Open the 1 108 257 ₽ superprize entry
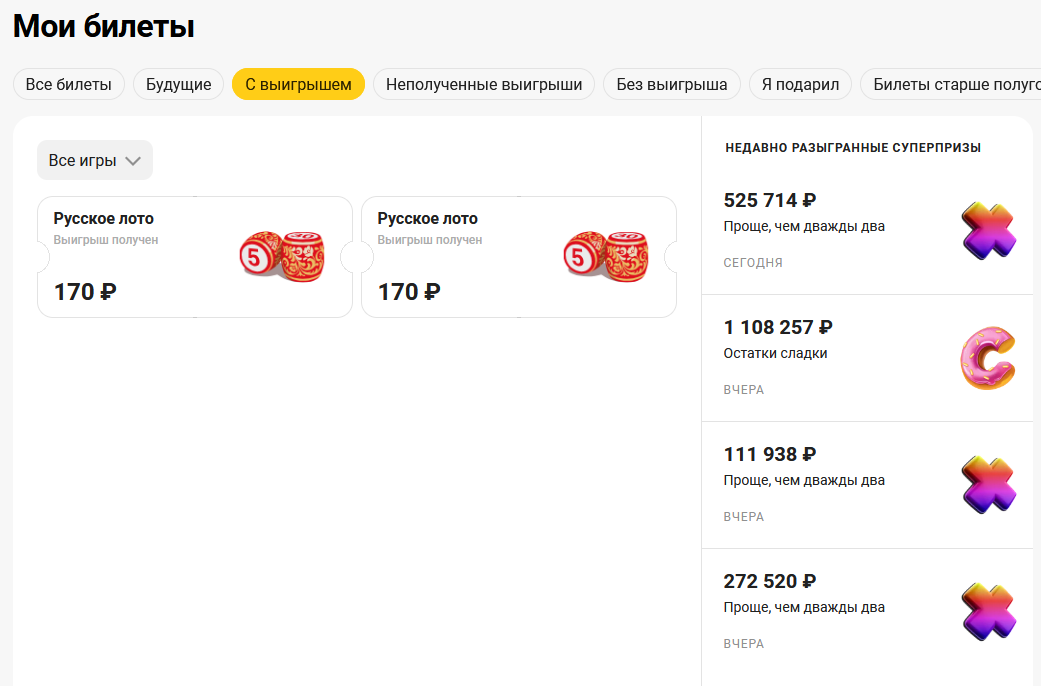Image resolution: width=1041 pixels, height=686 pixels. pos(778,327)
